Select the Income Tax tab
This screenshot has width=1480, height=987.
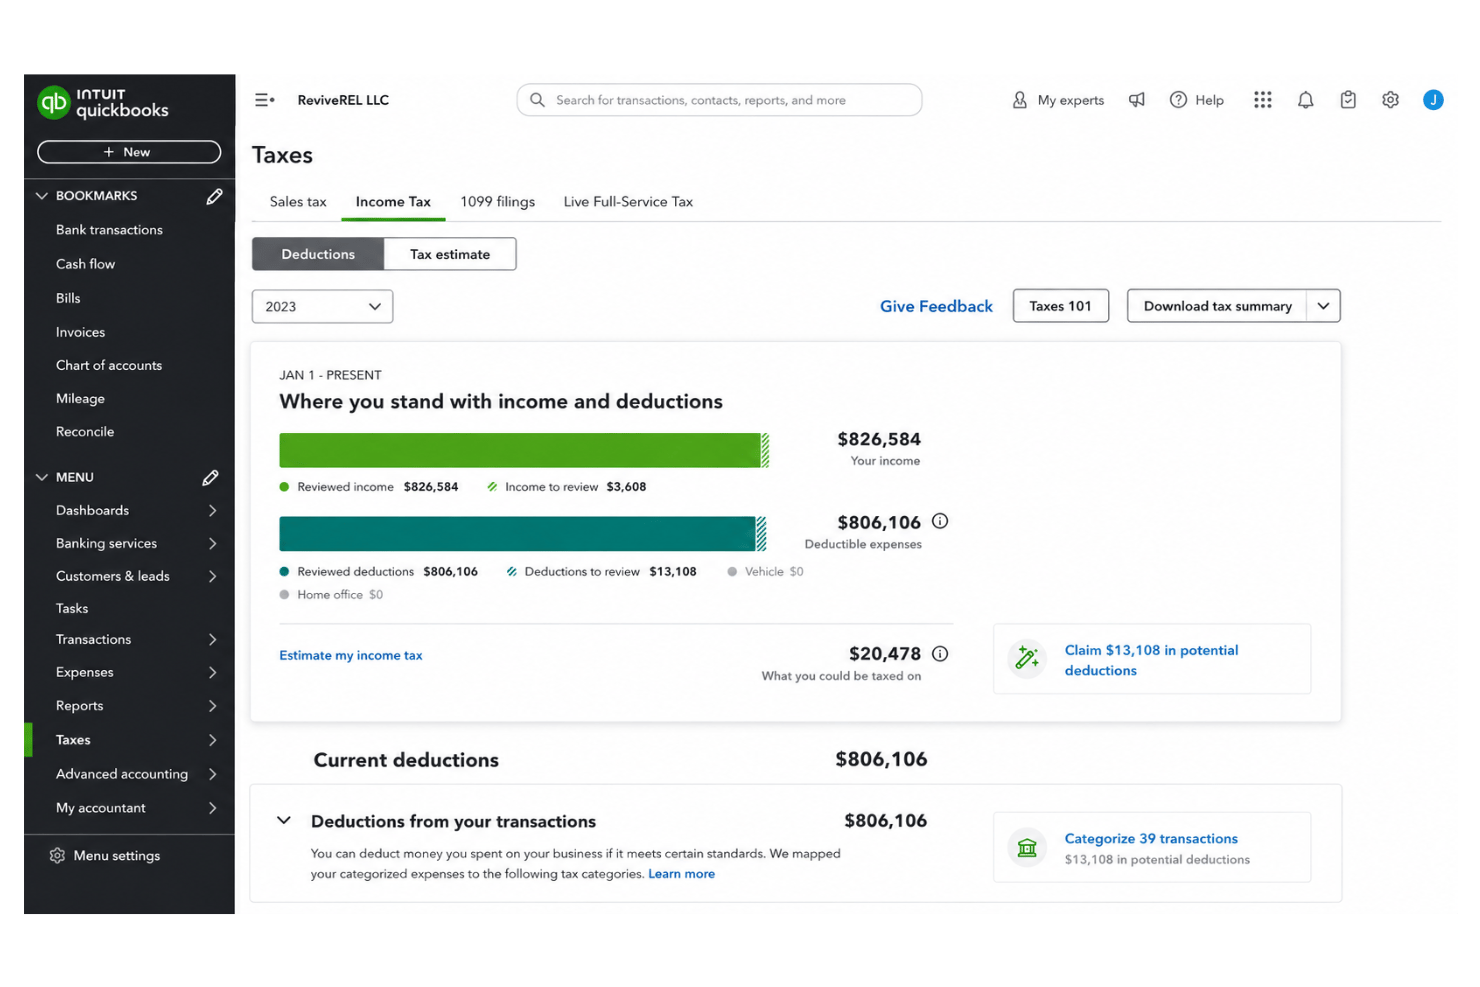(x=393, y=202)
